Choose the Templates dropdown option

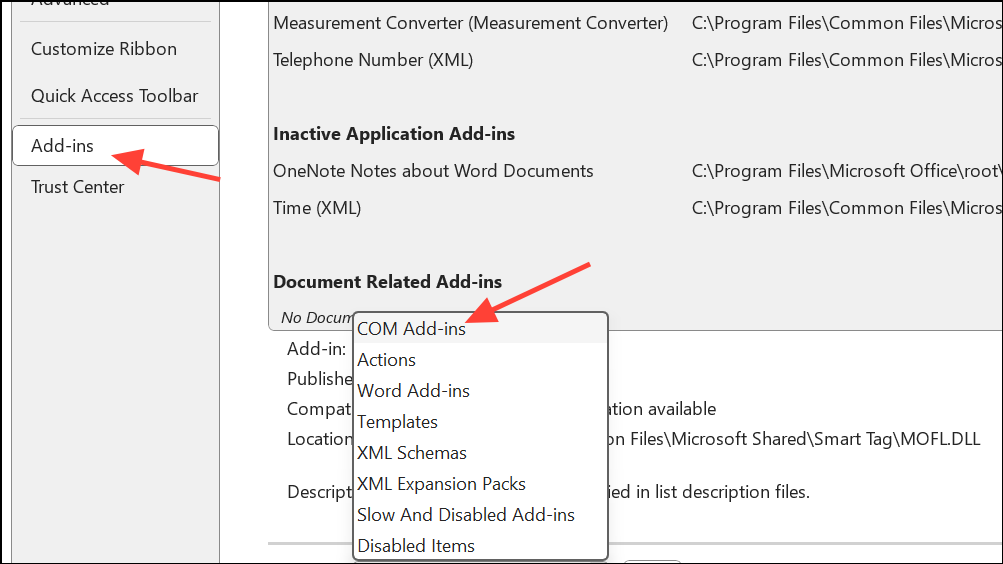[397, 422]
